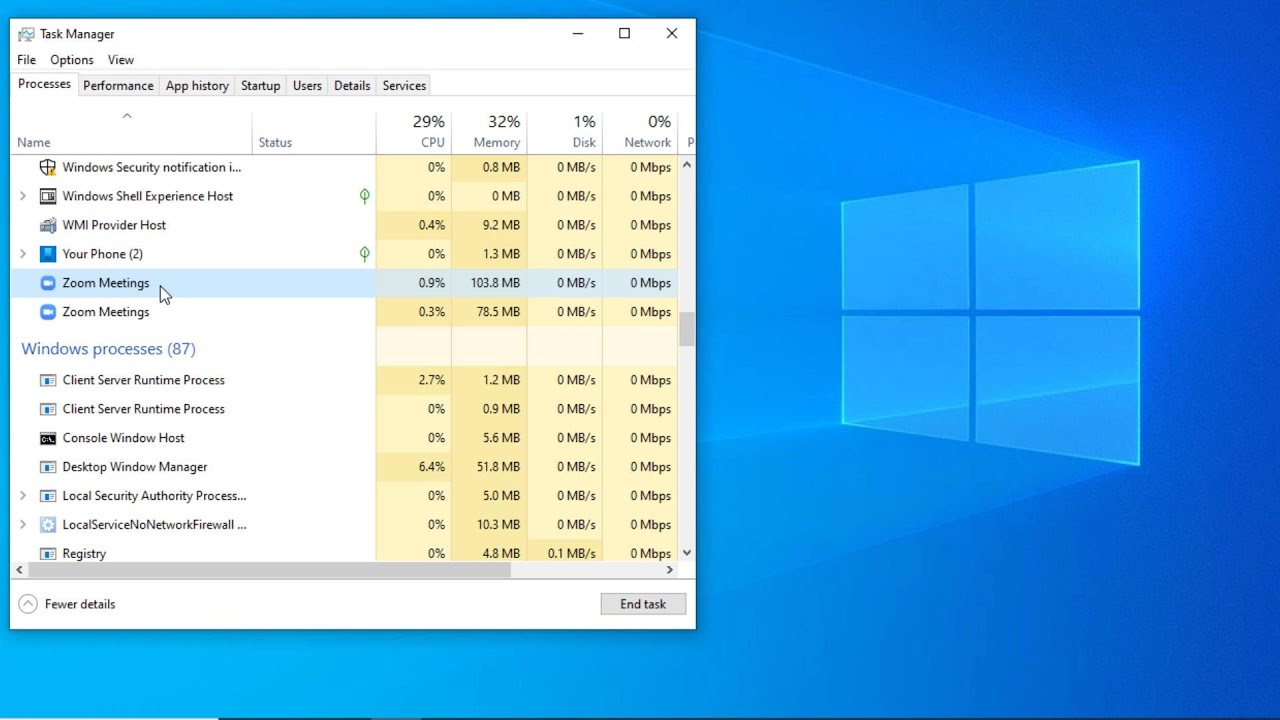Click the vertical scrollbar thumb

pyautogui.click(x=686, y=329)
